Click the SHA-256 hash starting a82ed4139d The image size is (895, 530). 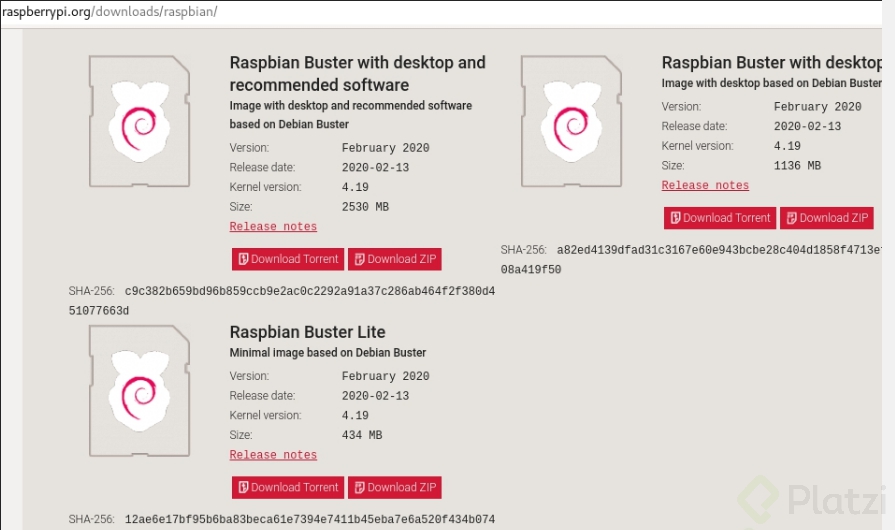(x=719, y=250)
